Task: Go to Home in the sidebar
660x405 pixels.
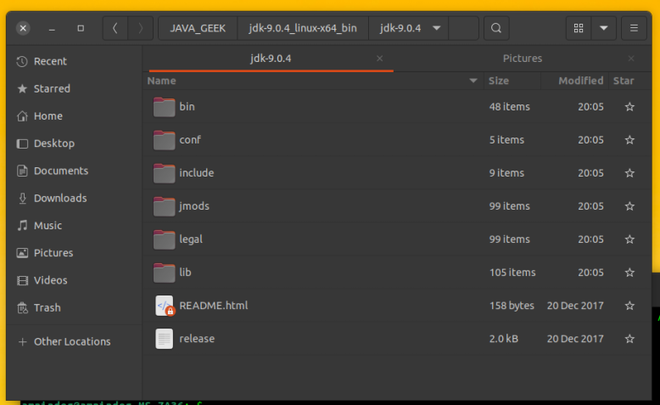Action: pos(74,116)
